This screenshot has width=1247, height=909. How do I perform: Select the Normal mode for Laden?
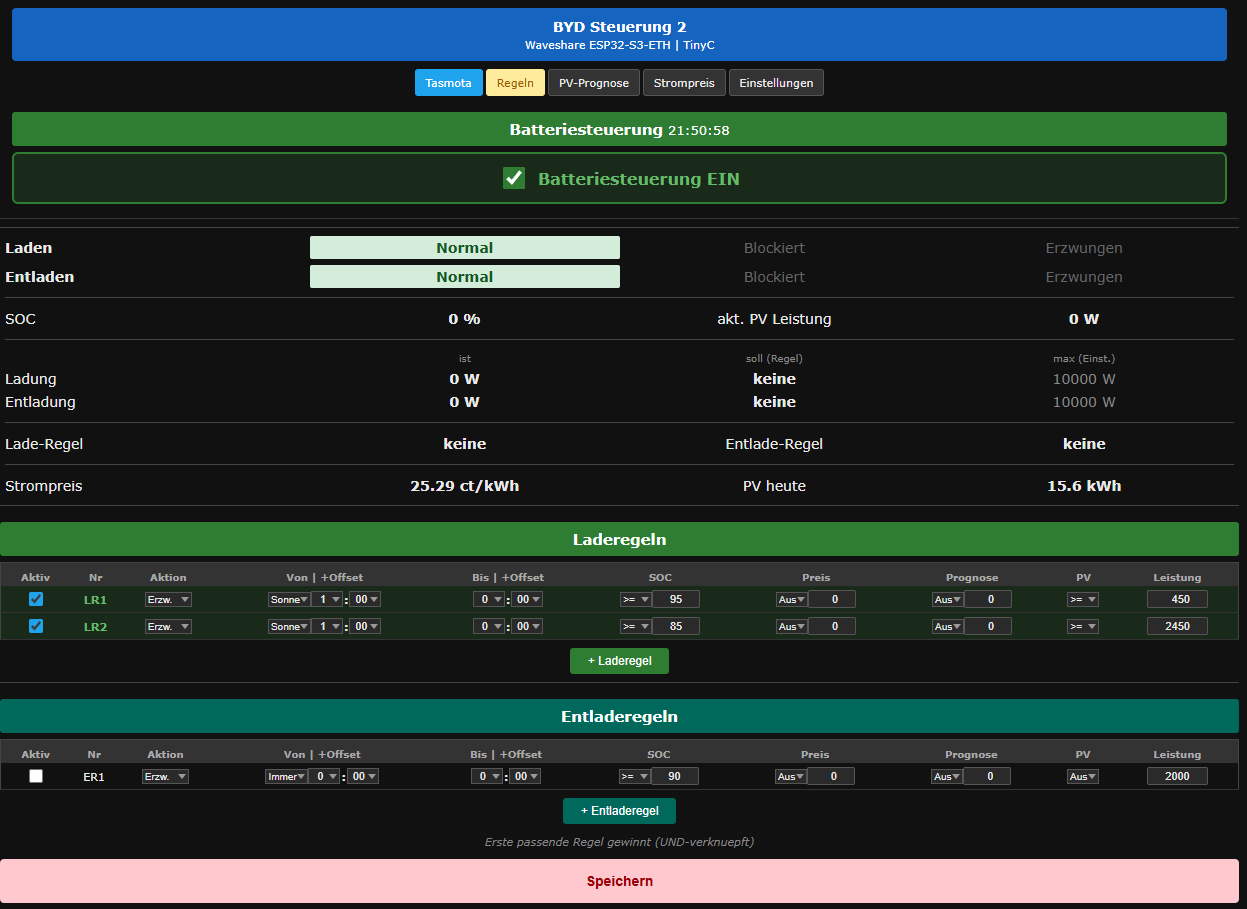click(x=464, y=248)
